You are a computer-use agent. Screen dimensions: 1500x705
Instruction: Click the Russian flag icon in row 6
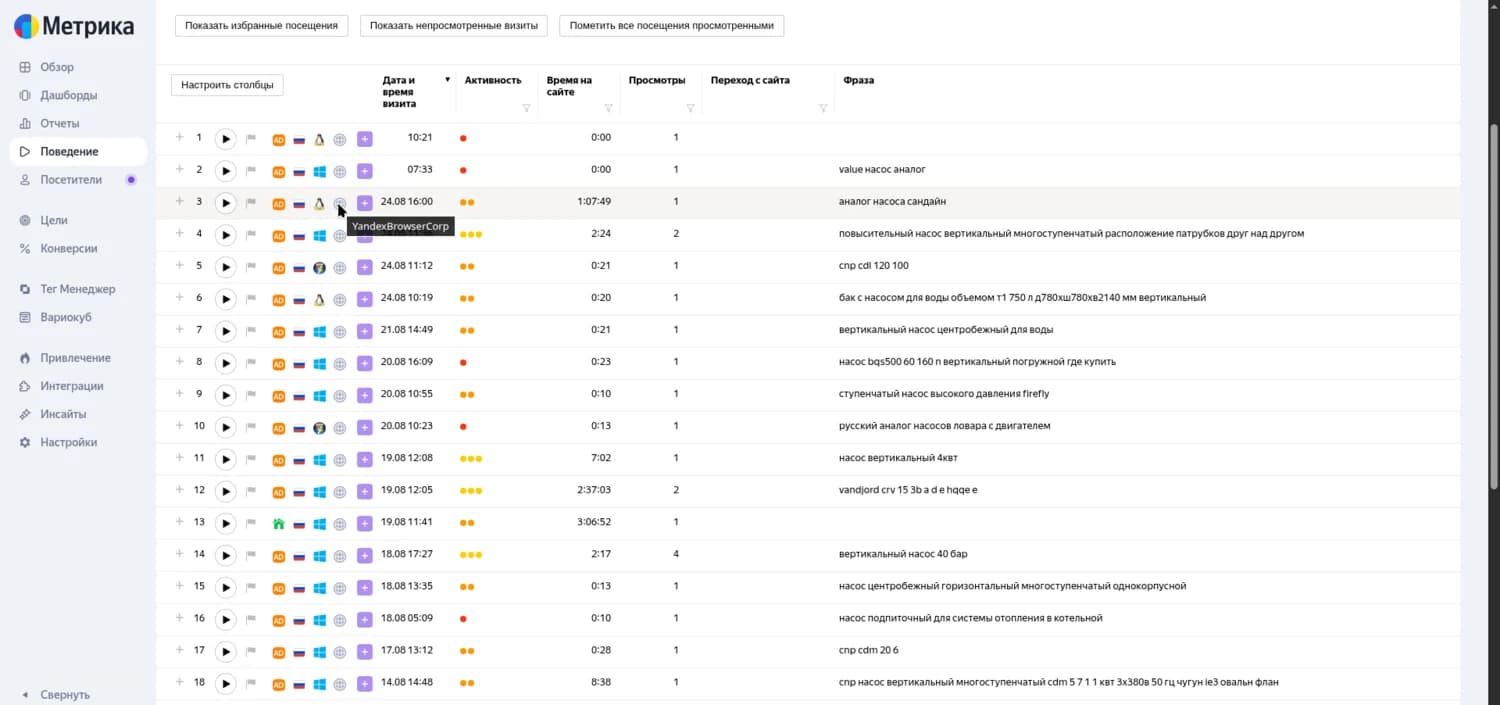(299, 299)
